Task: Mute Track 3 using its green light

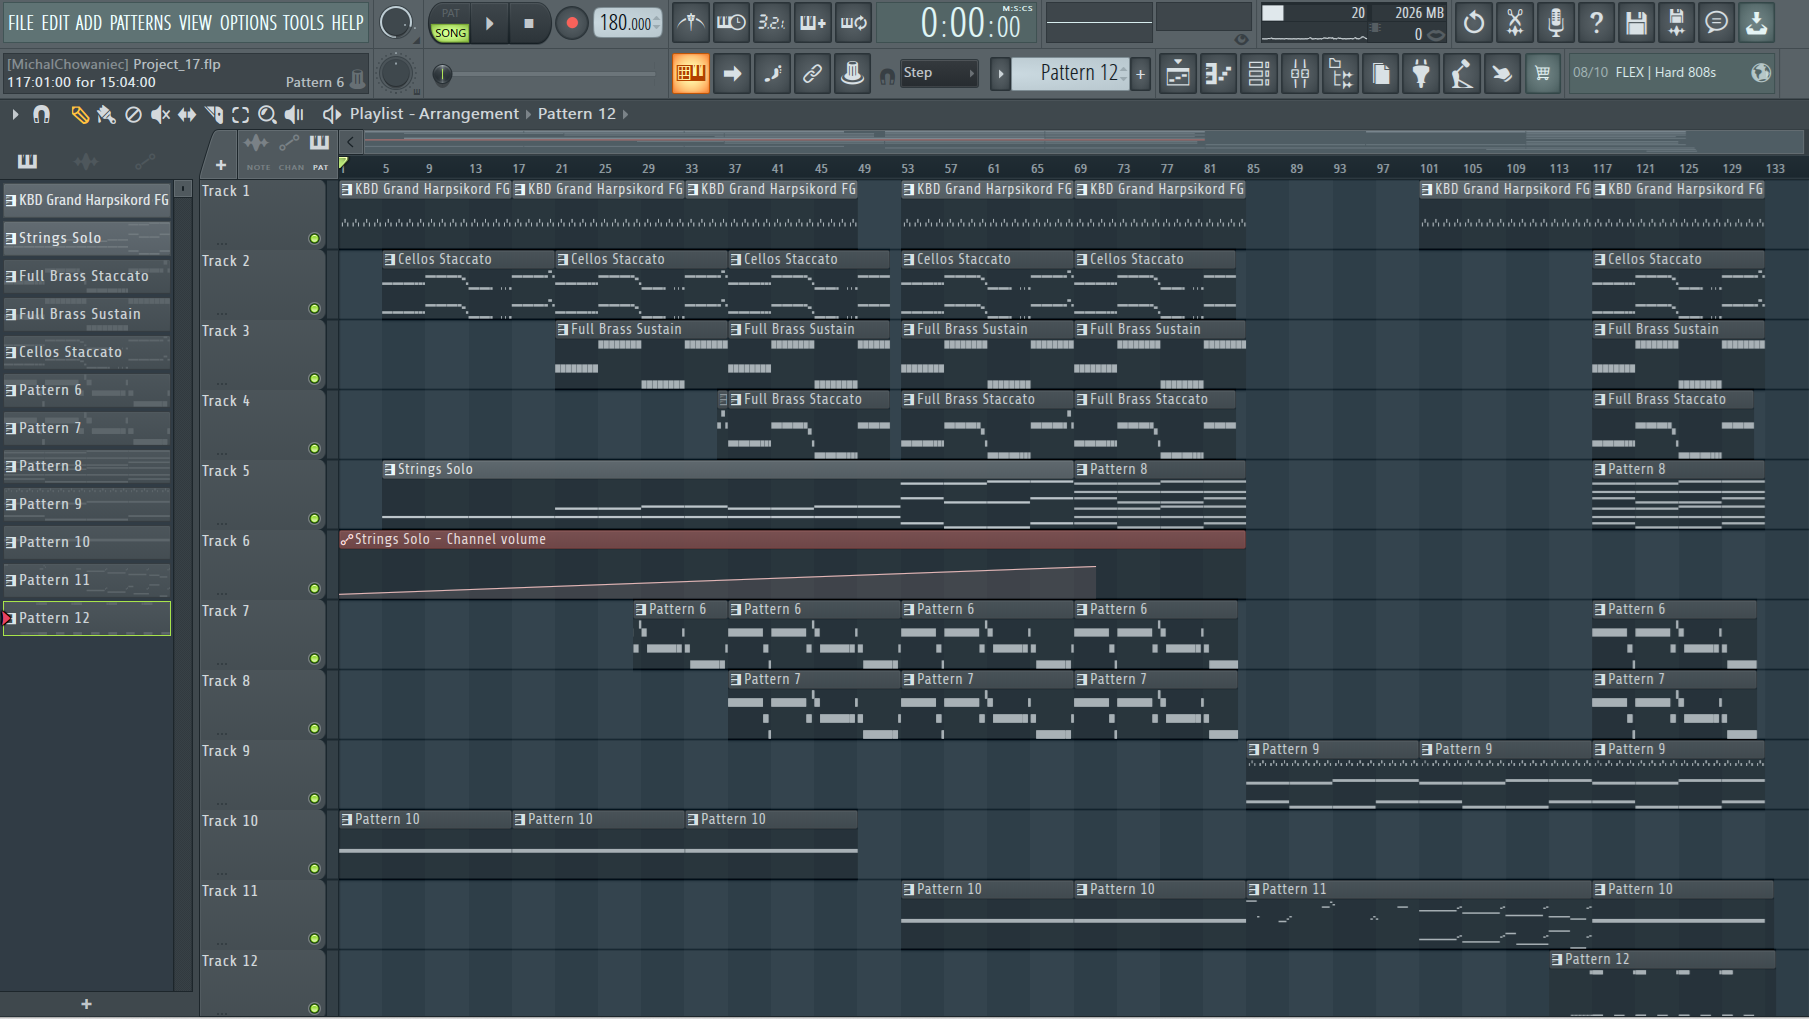Action: (314, 378)
